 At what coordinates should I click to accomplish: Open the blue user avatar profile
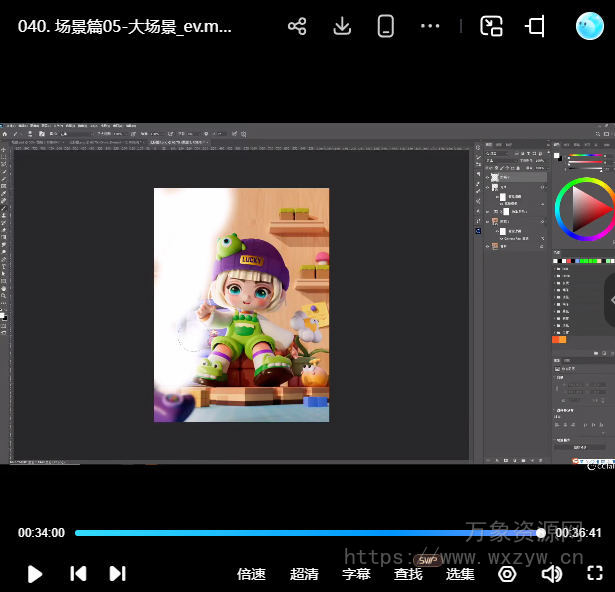point(590,27)
